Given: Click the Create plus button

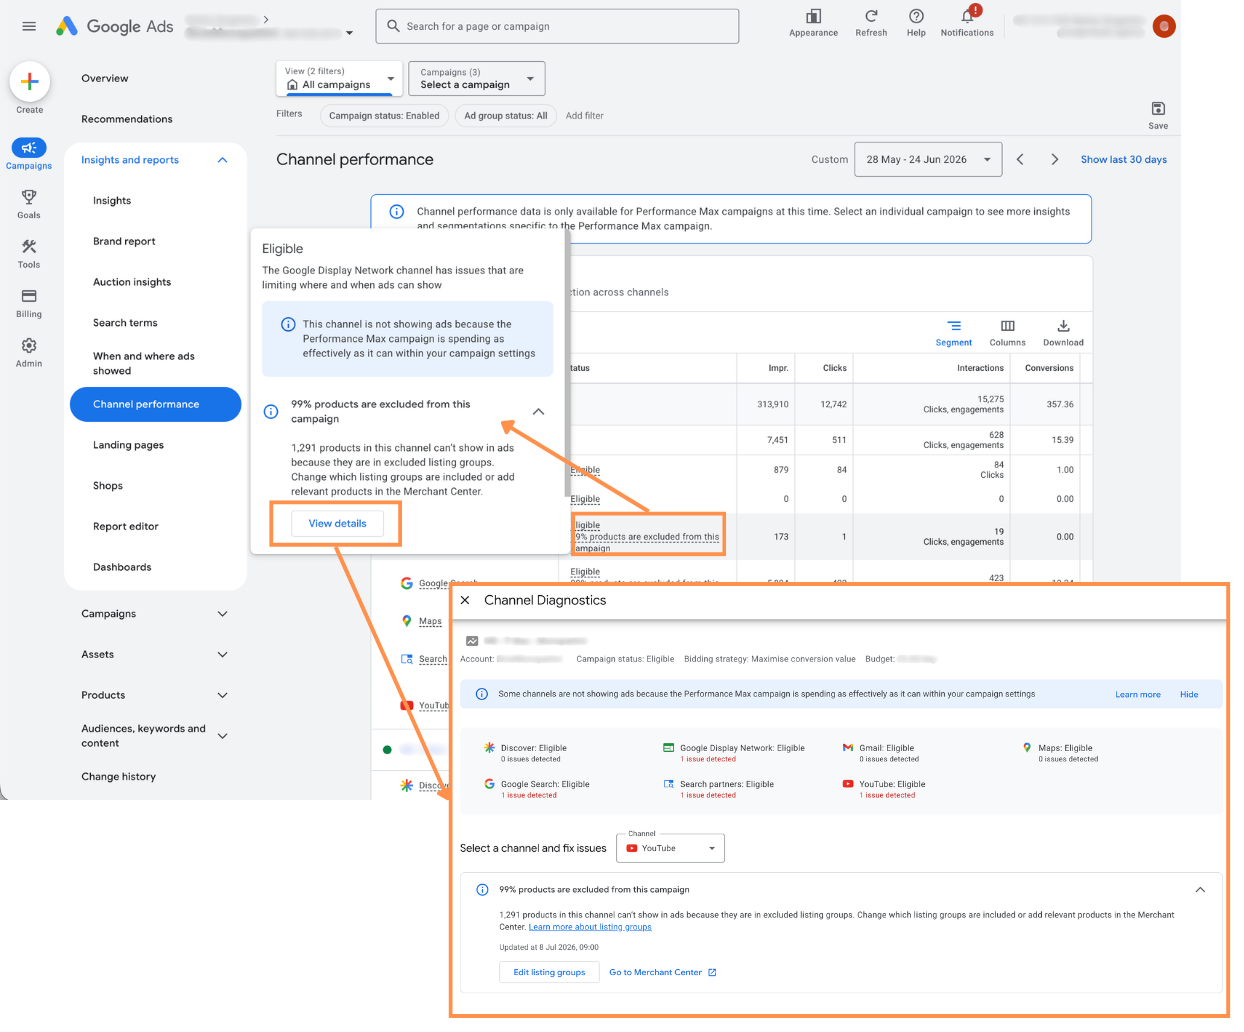Looking at the screenshot, I should 30,82.
